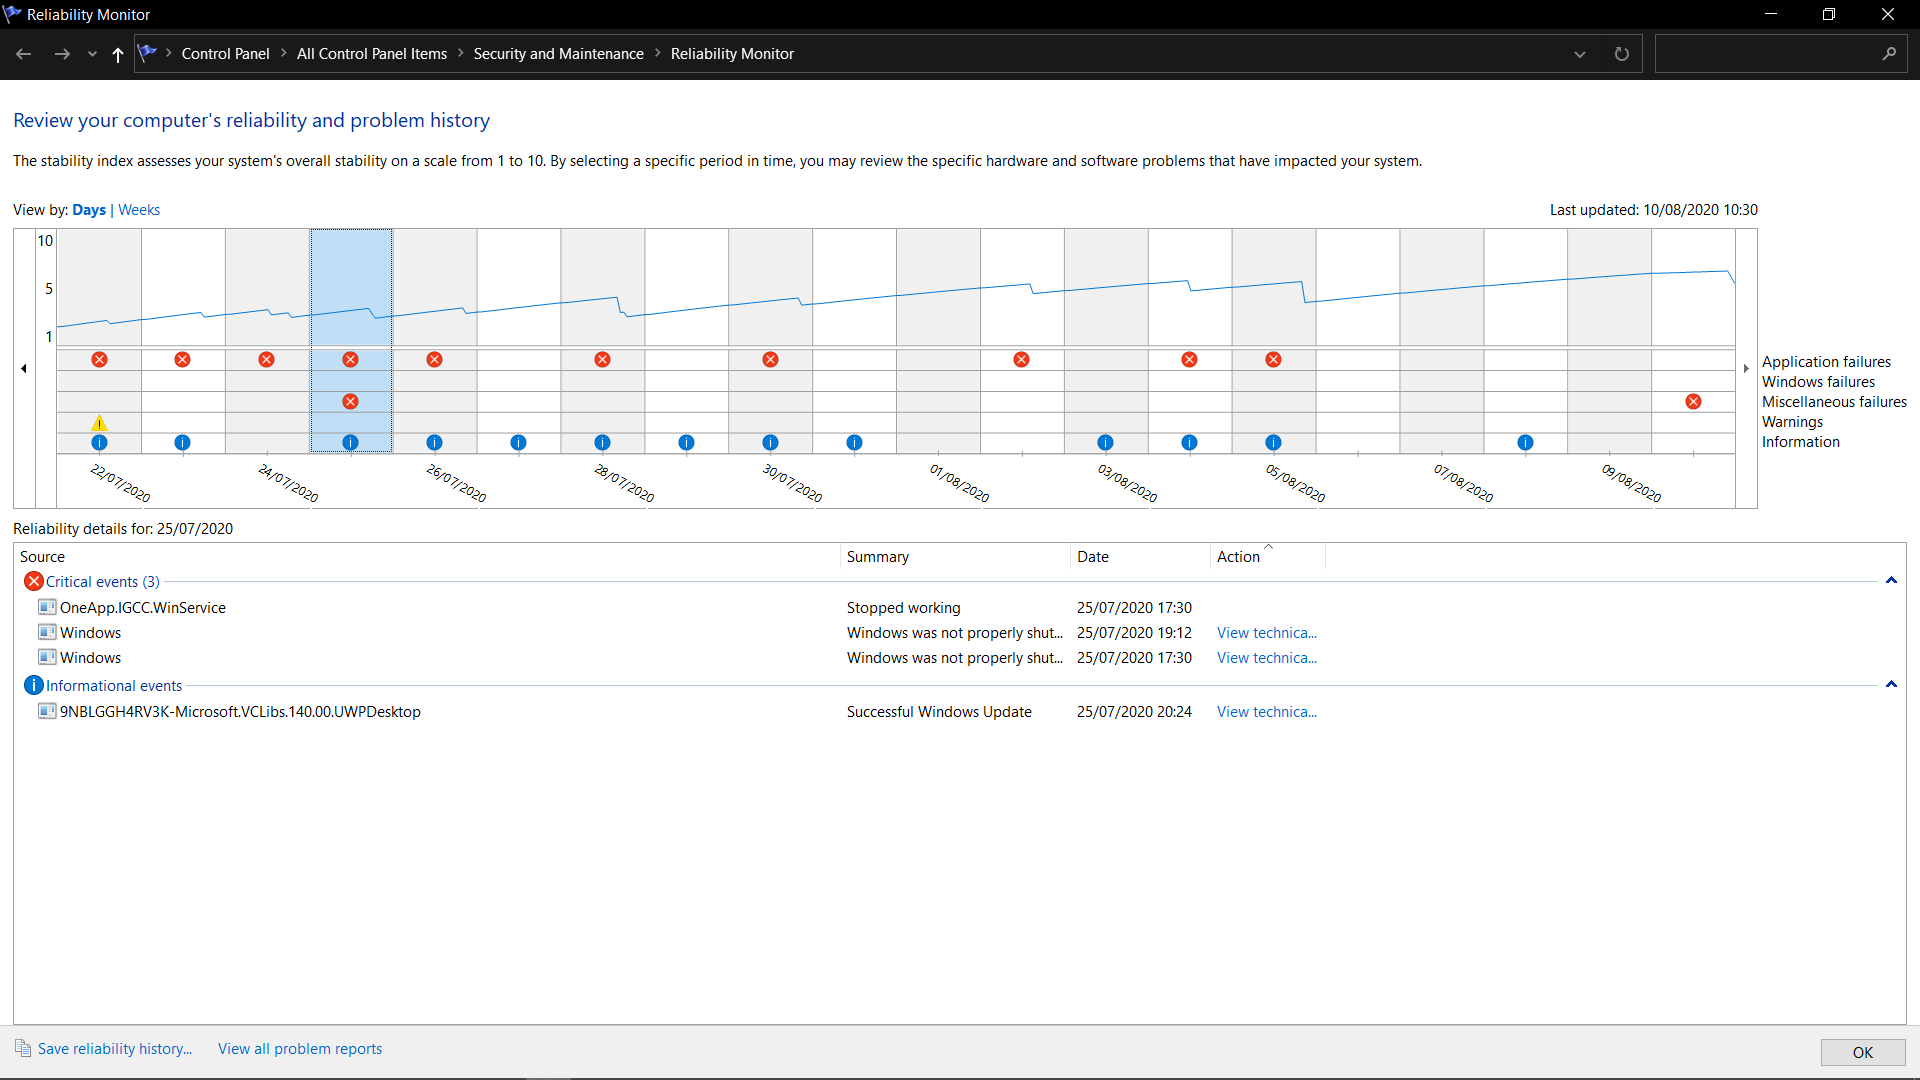Go back using the back arrow
This screenshot has width=1920, height=1080.
point(24,54)
